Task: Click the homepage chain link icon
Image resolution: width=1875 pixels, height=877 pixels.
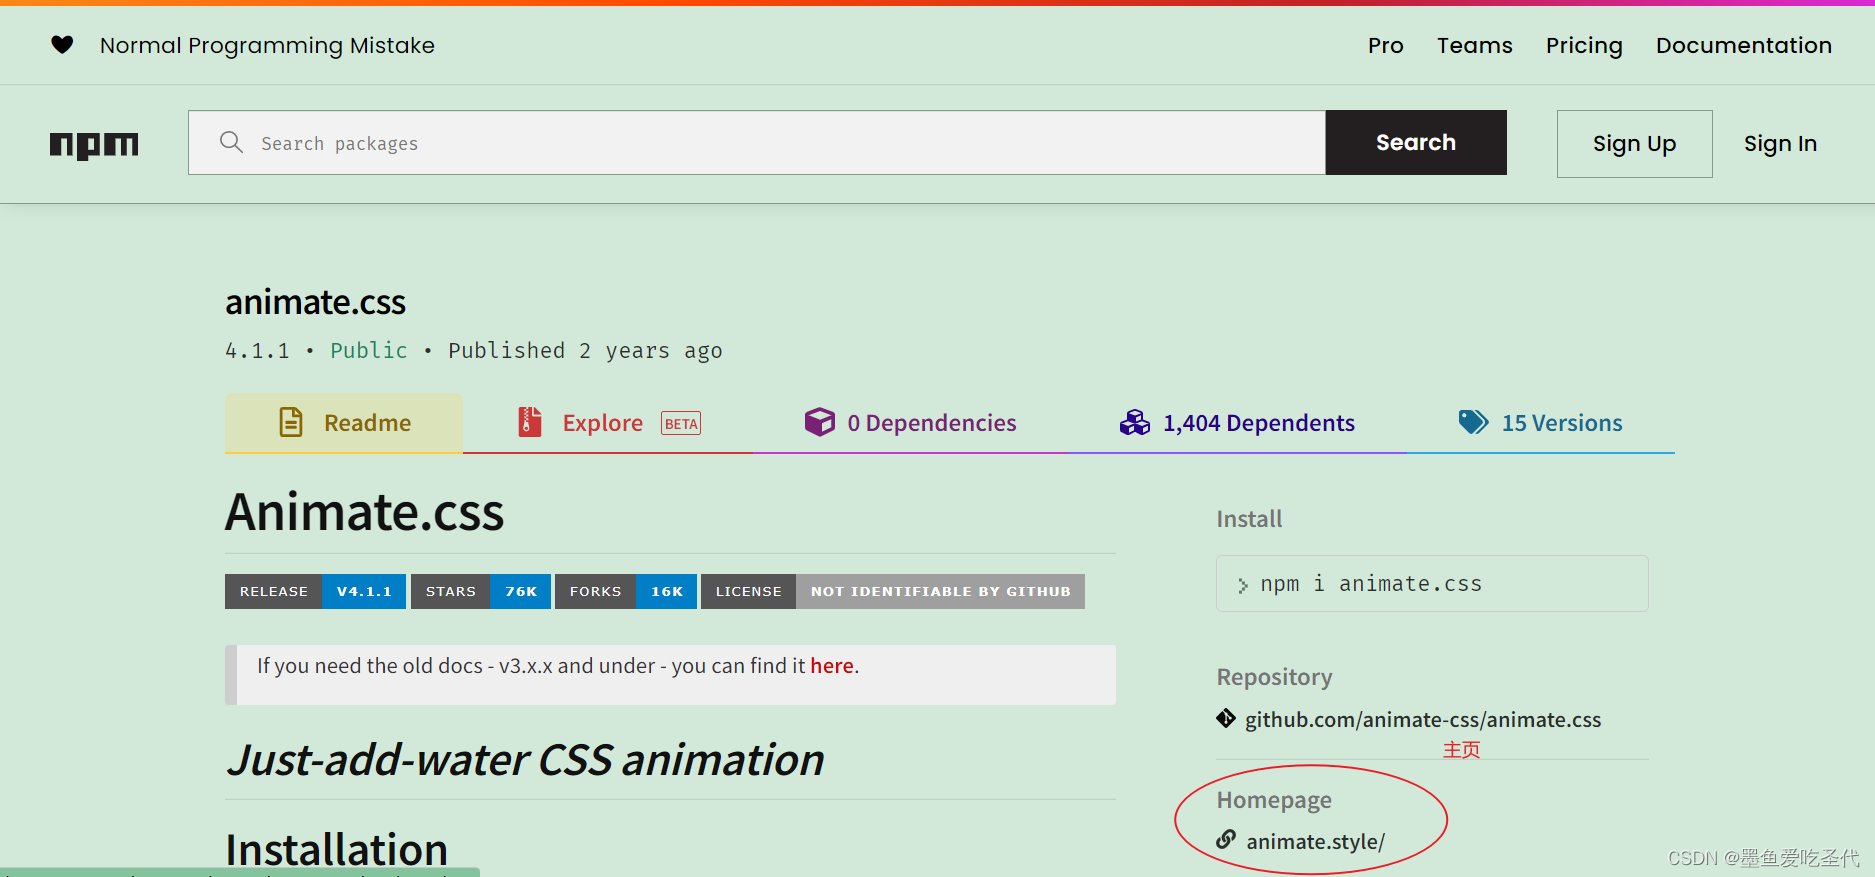Action: [x=1226, y=840]
